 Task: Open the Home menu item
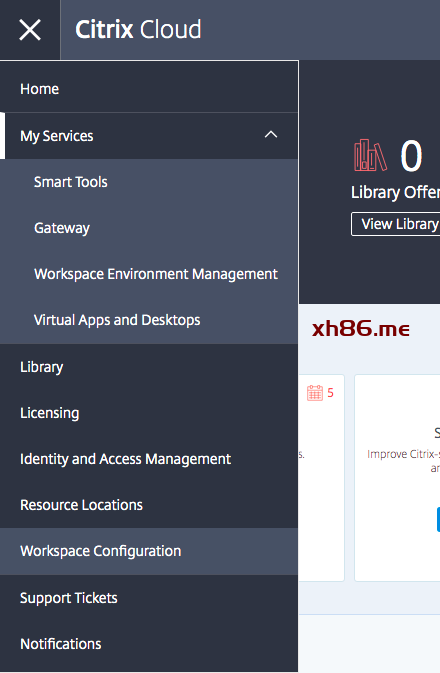tap(149, 89)
